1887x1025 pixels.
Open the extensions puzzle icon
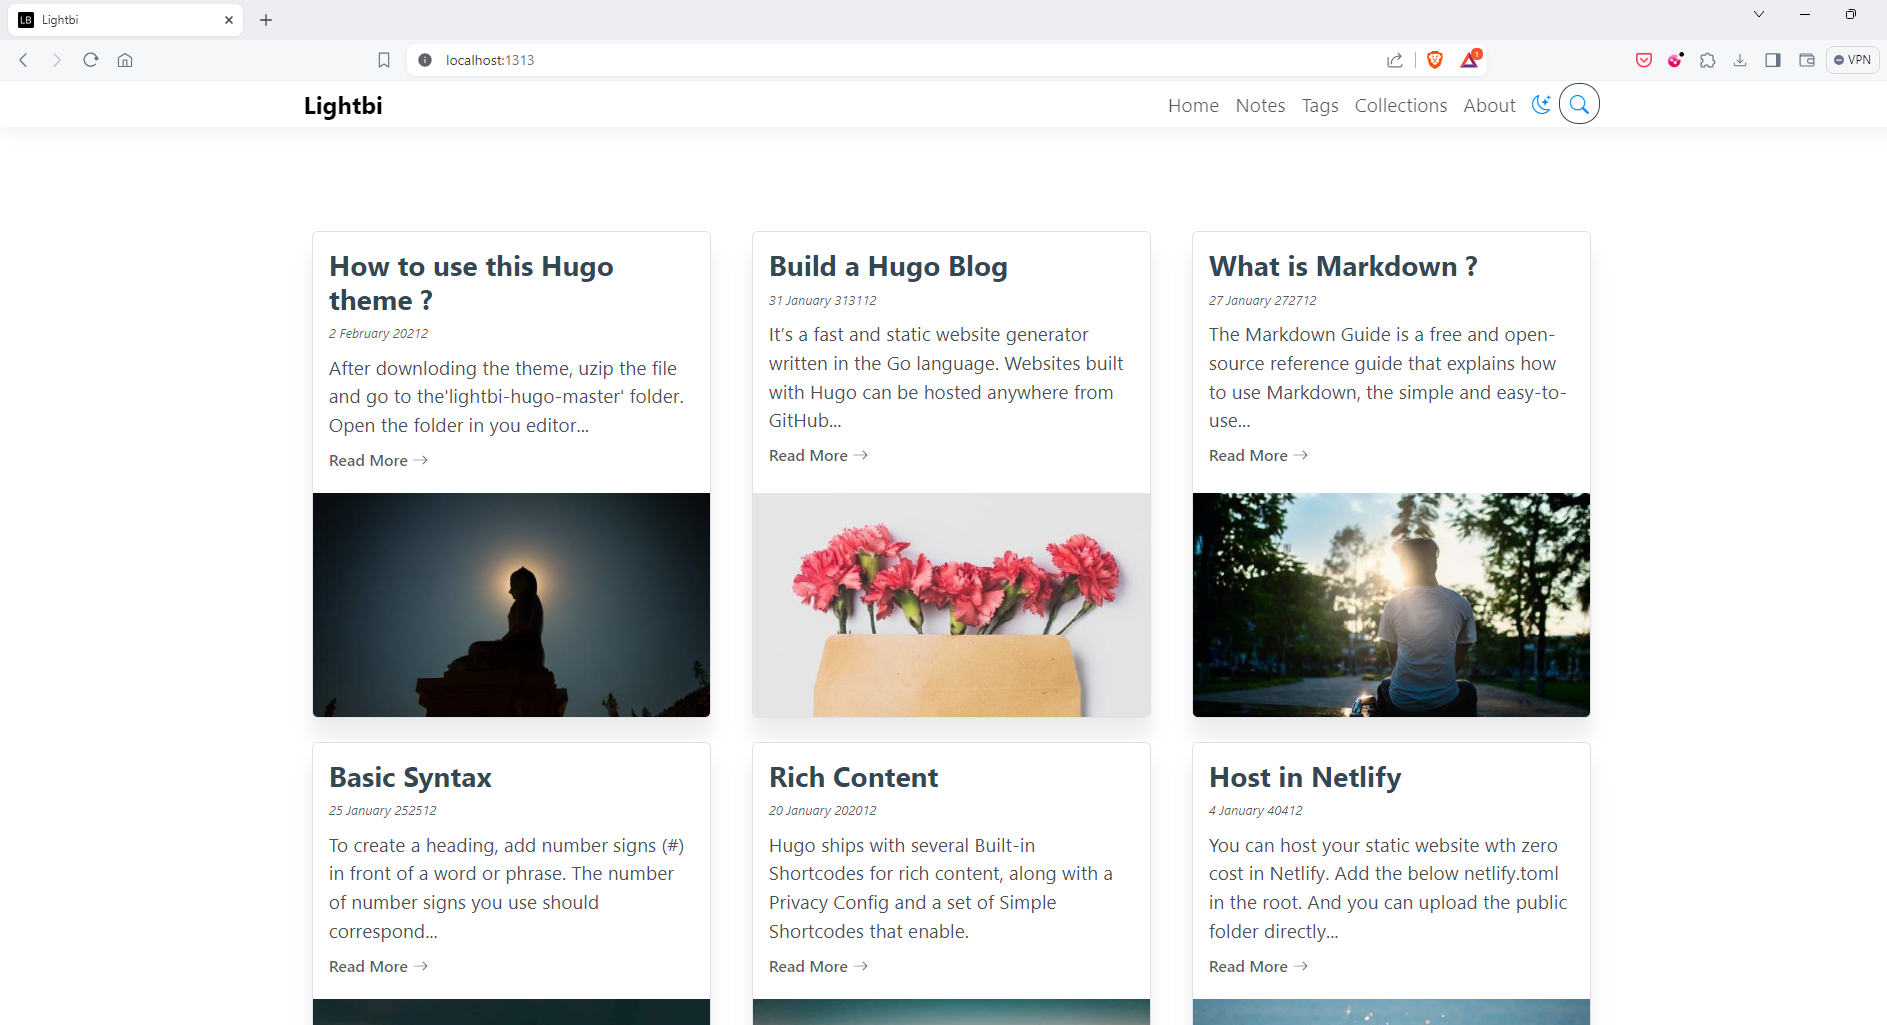pos(1708,60)
